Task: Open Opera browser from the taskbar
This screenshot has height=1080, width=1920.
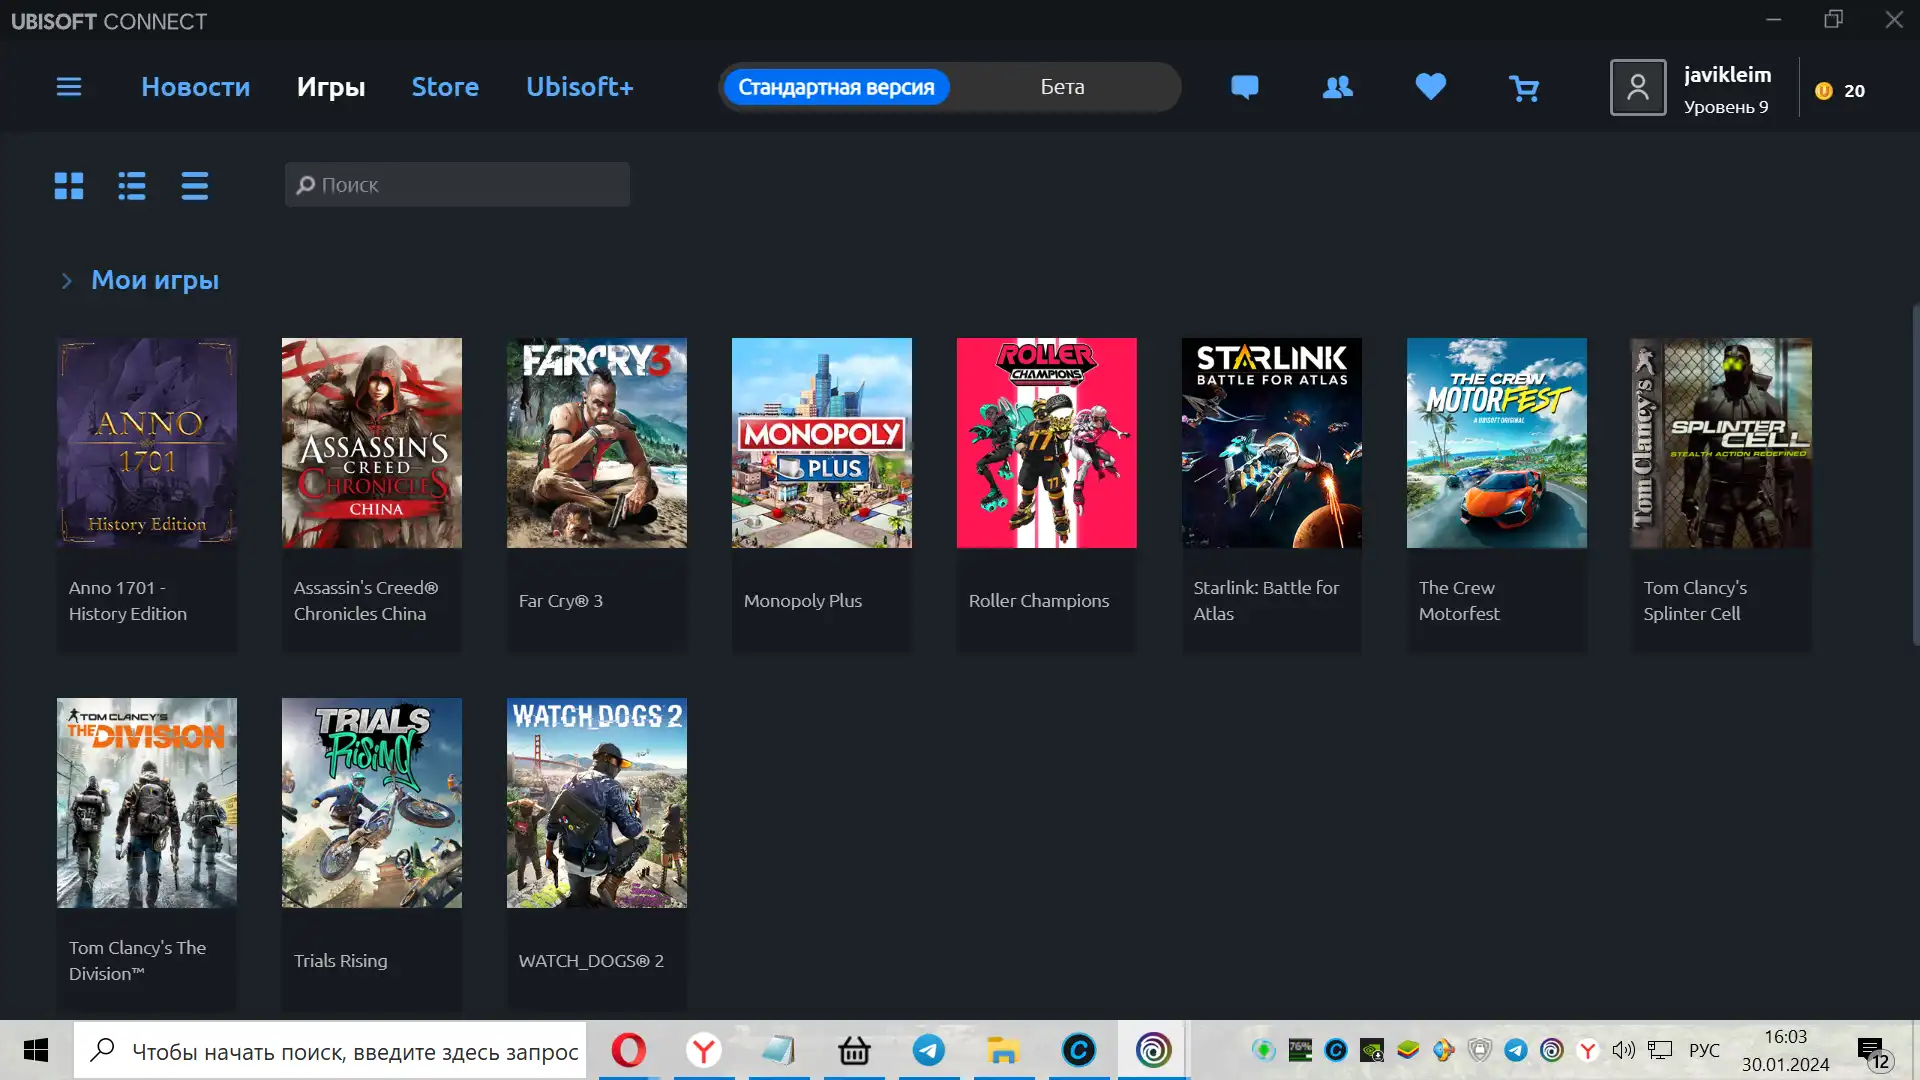Action: pyautogui.click(x=629, y=1051)
